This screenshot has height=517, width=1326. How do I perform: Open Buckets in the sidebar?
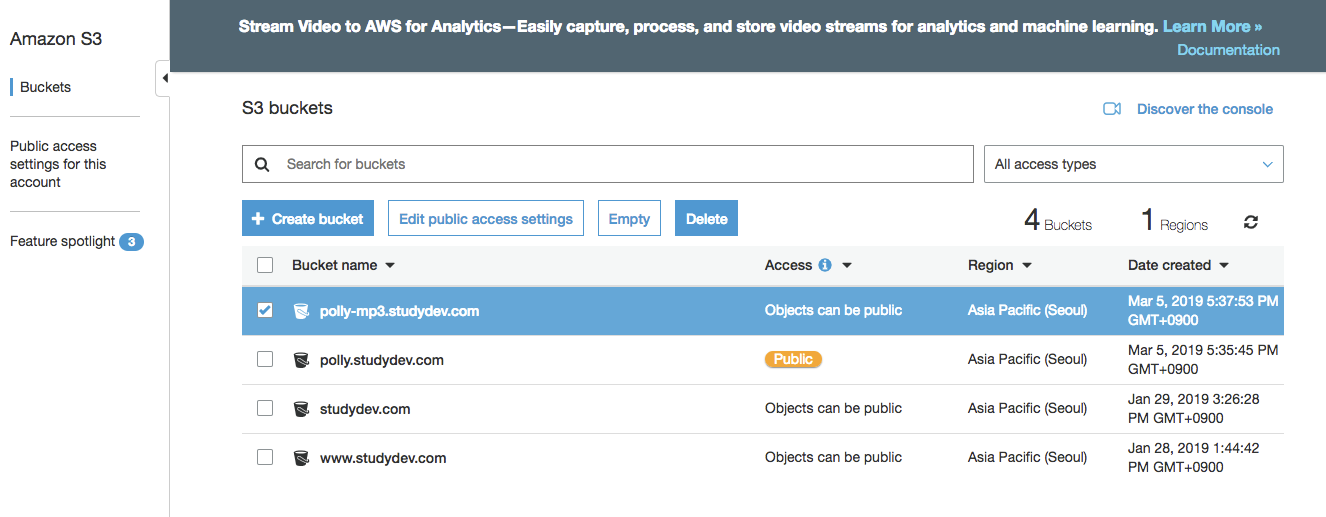[45, 87]
